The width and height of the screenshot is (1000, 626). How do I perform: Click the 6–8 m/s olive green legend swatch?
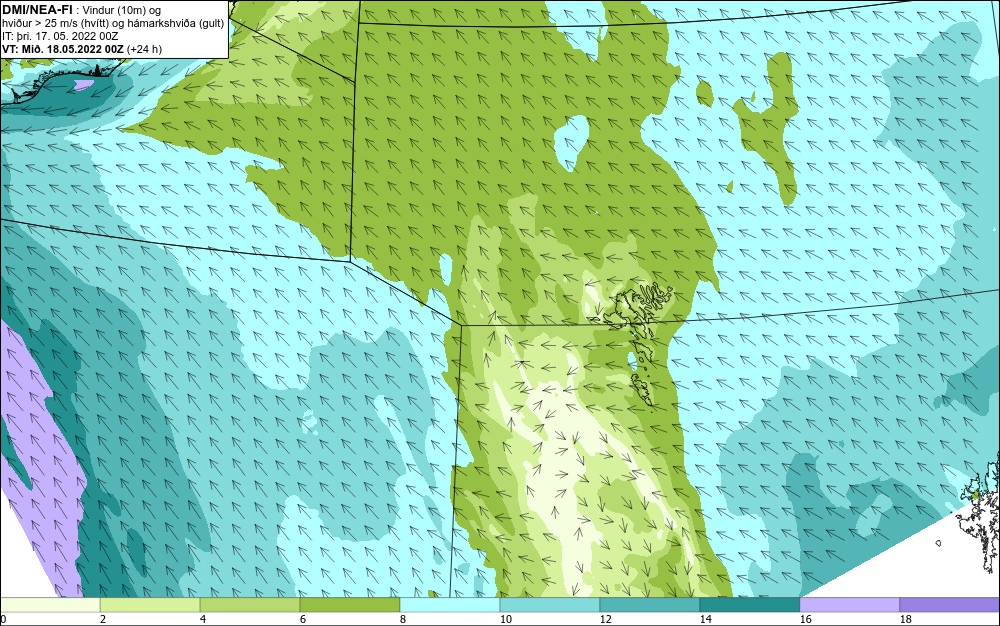[x=350, y=605]
